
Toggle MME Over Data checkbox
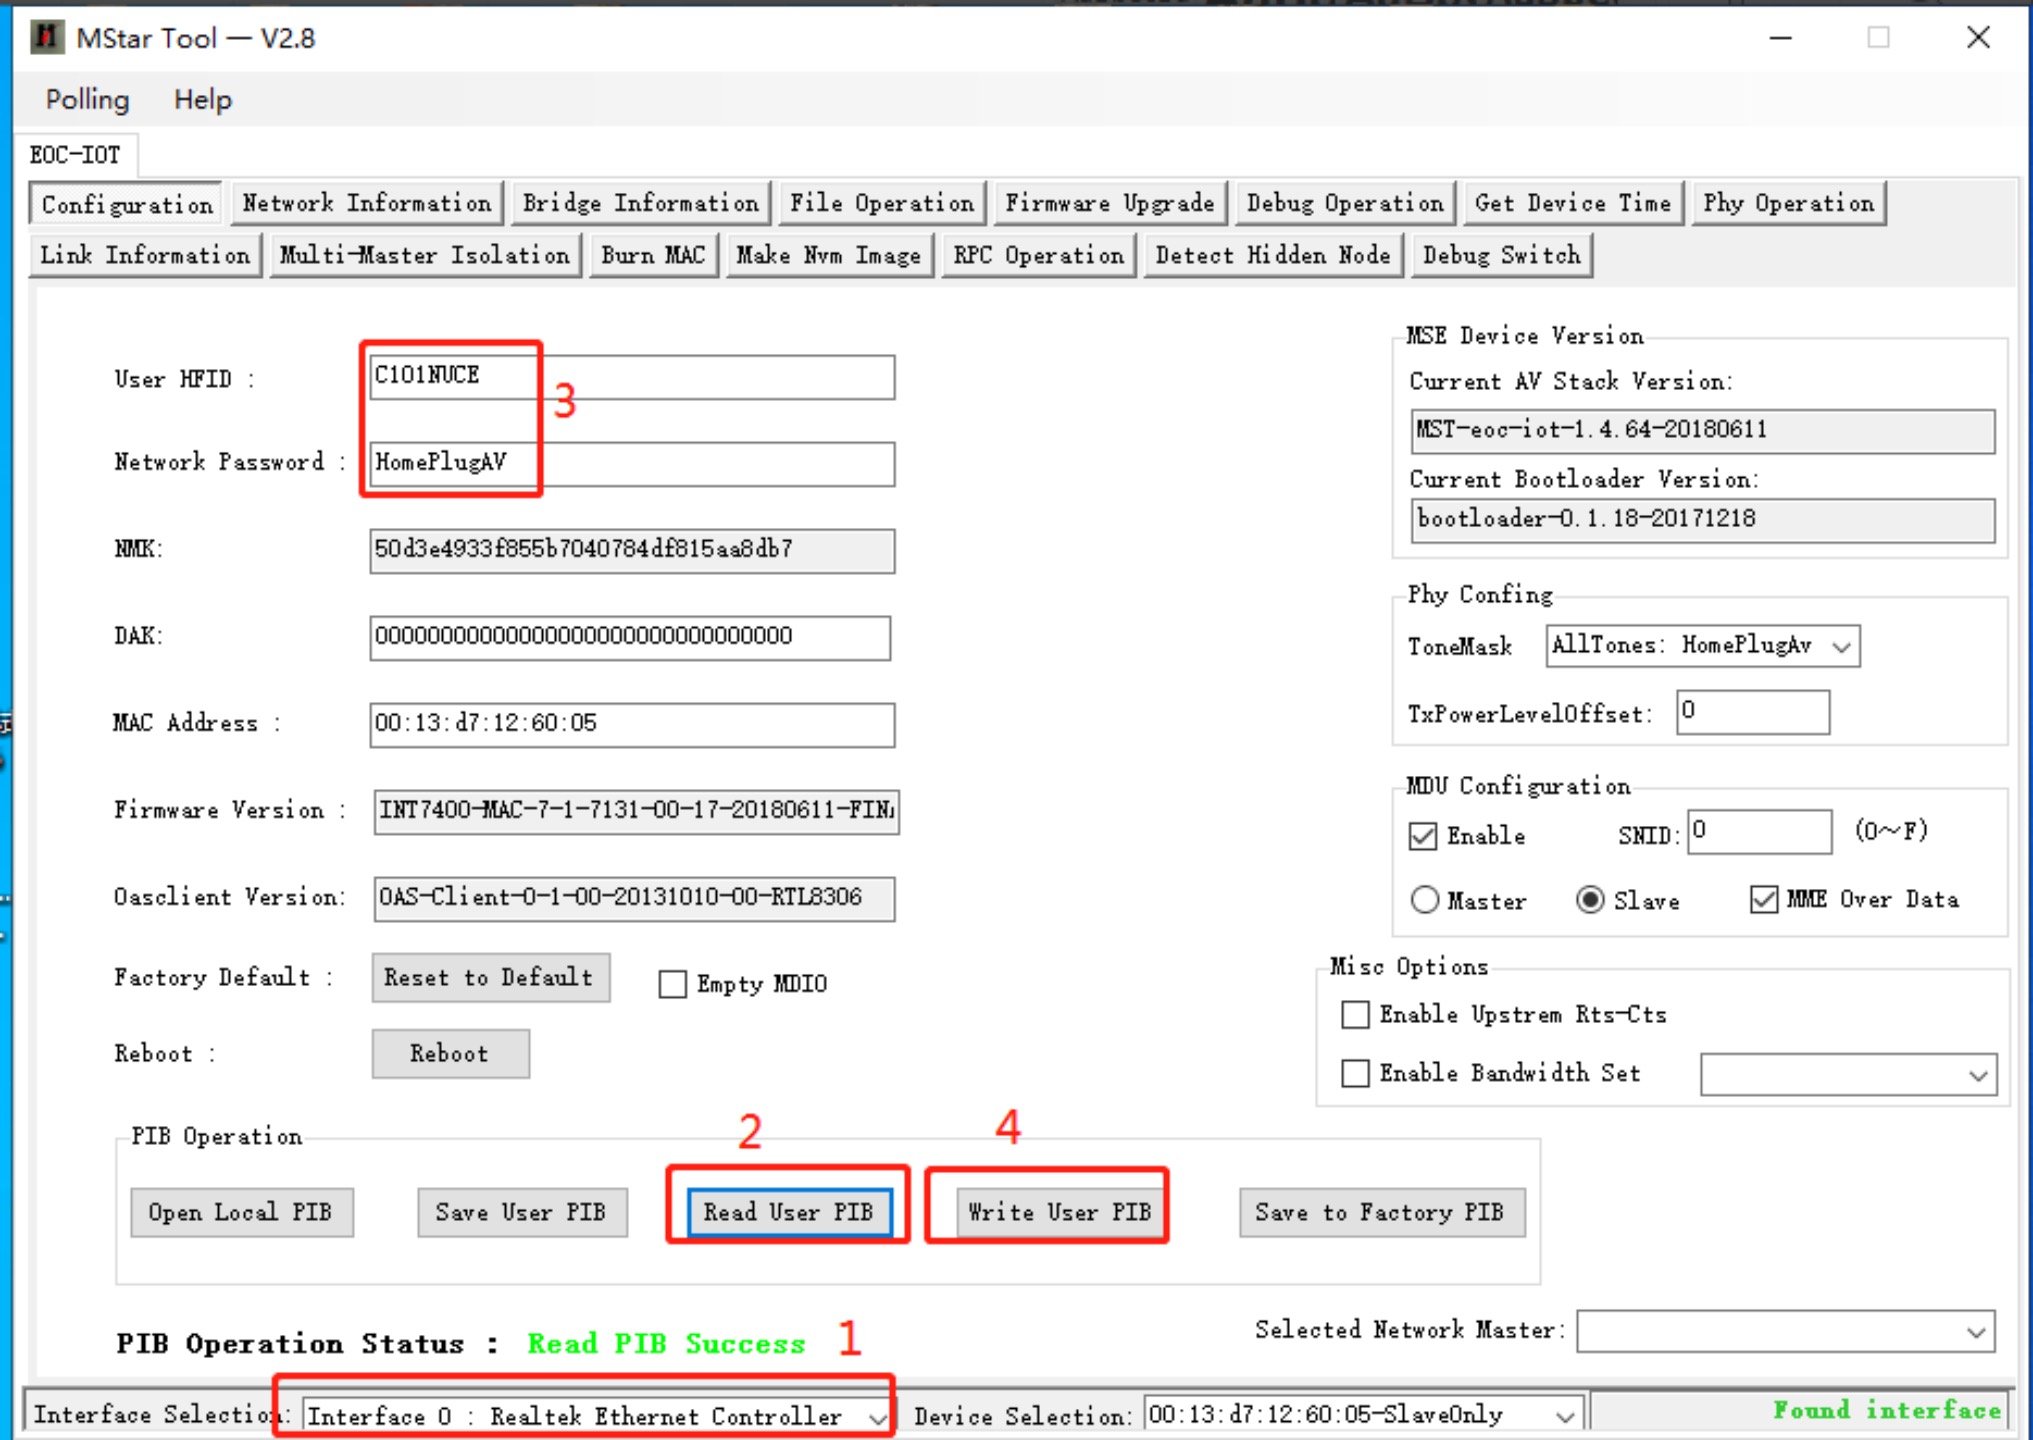tap(1764, 900)
